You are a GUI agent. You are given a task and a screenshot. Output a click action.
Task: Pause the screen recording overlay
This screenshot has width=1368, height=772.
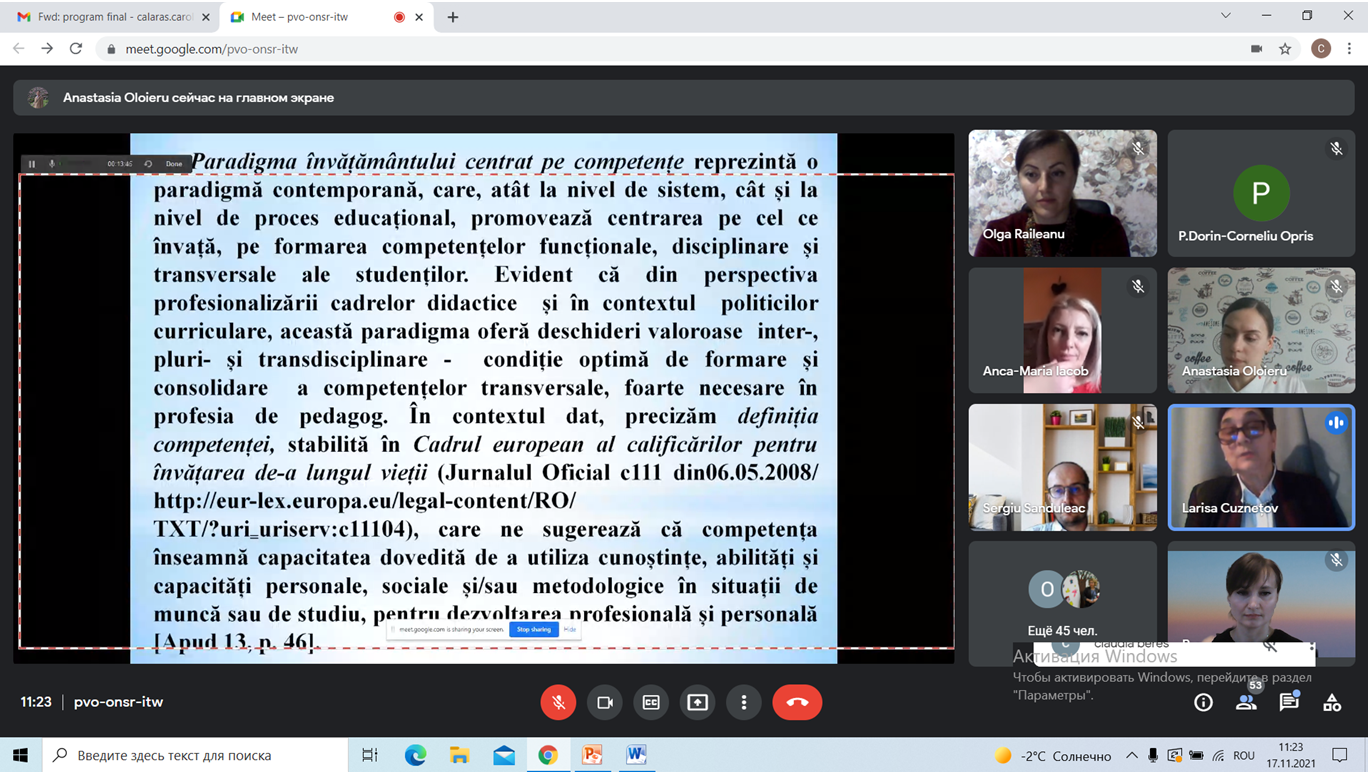point(32,164)
